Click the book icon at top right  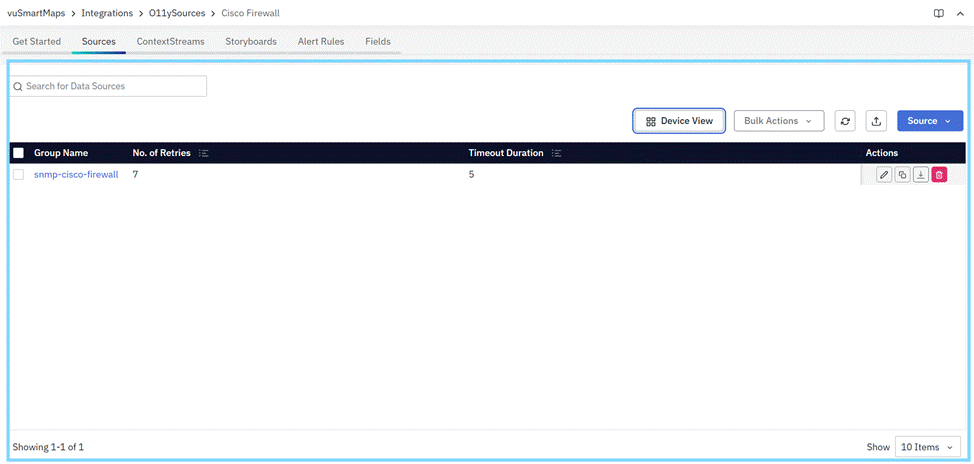[938, 13]
